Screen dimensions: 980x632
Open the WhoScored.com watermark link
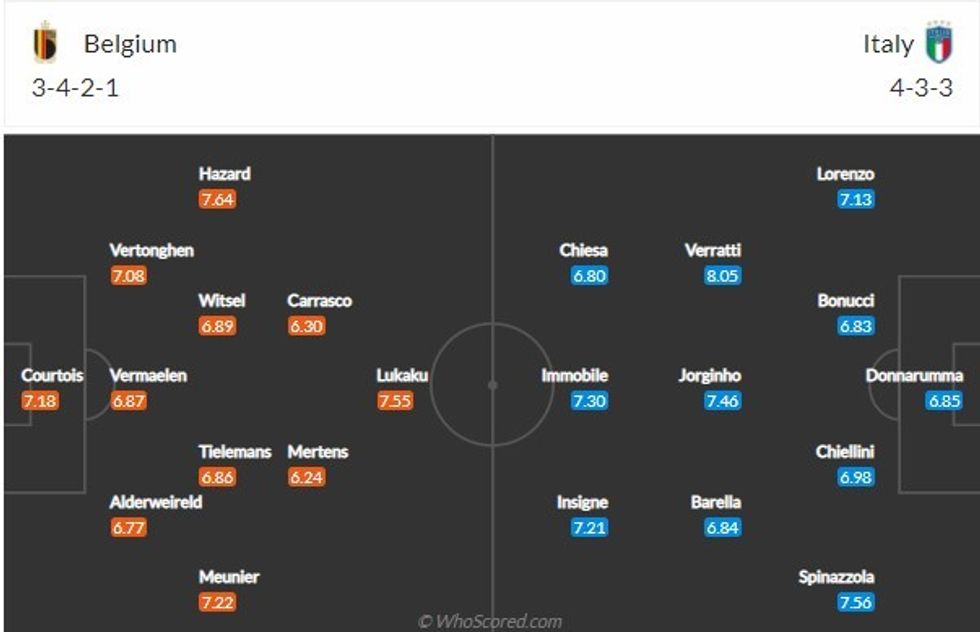point(489,622)
